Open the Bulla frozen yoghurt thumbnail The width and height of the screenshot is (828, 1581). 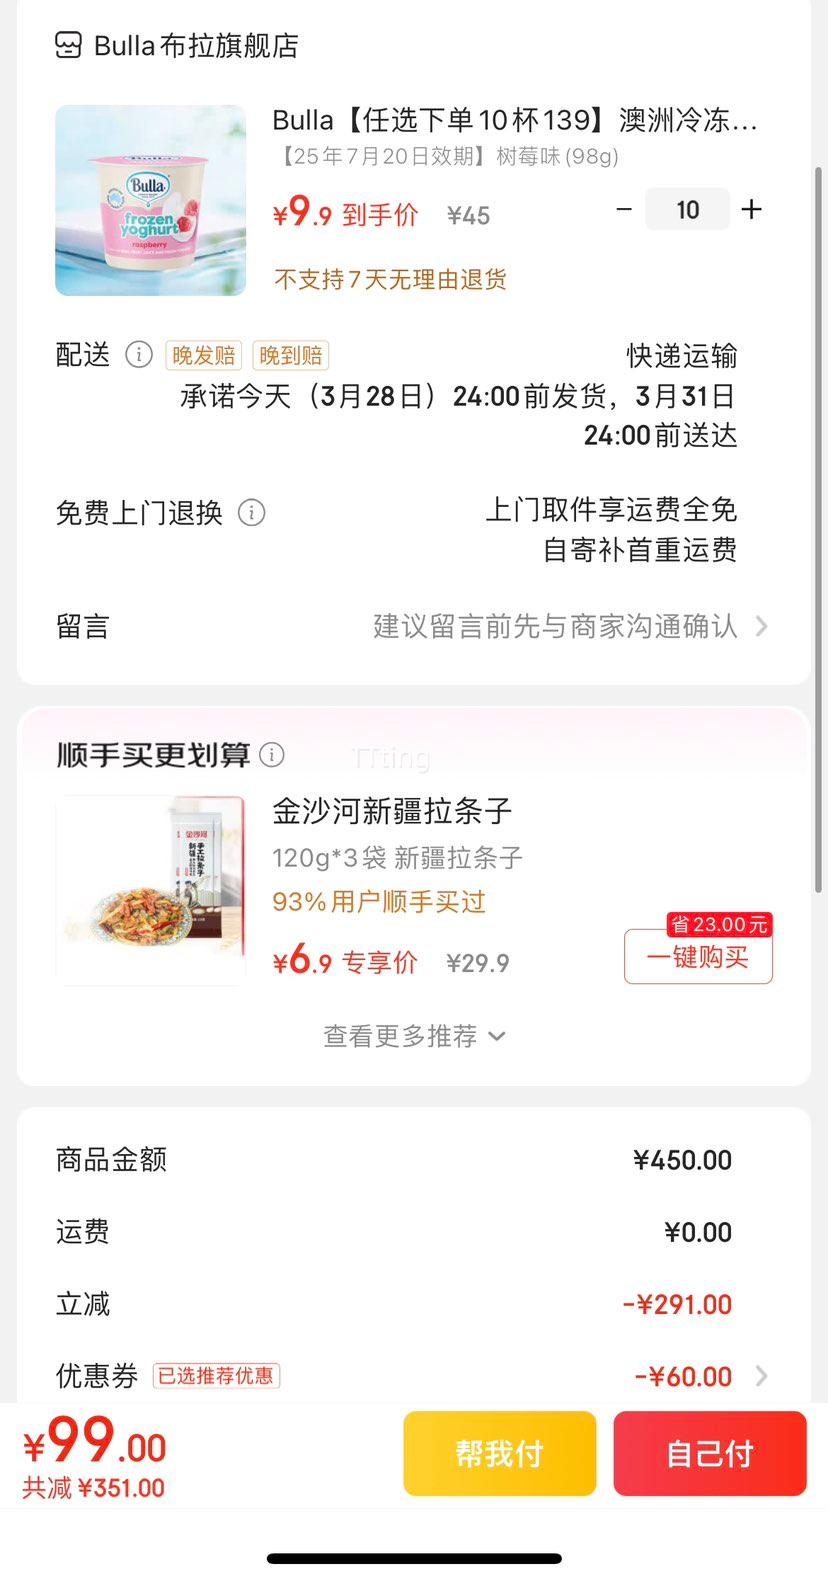pos(150,200)
